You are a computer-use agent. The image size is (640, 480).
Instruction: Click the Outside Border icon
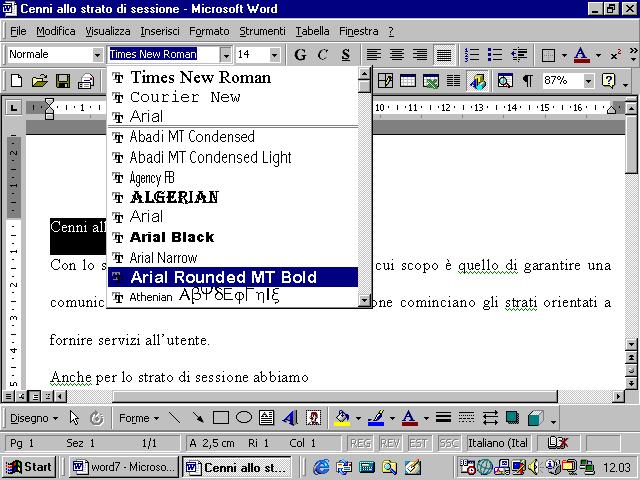548,54
